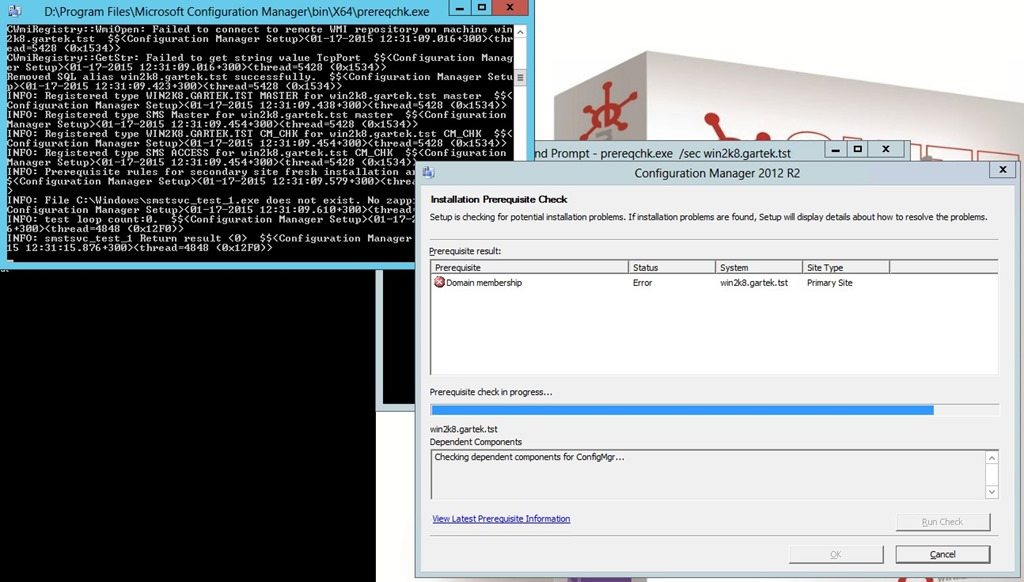Click the greyed OK button

tap(835, 554)
